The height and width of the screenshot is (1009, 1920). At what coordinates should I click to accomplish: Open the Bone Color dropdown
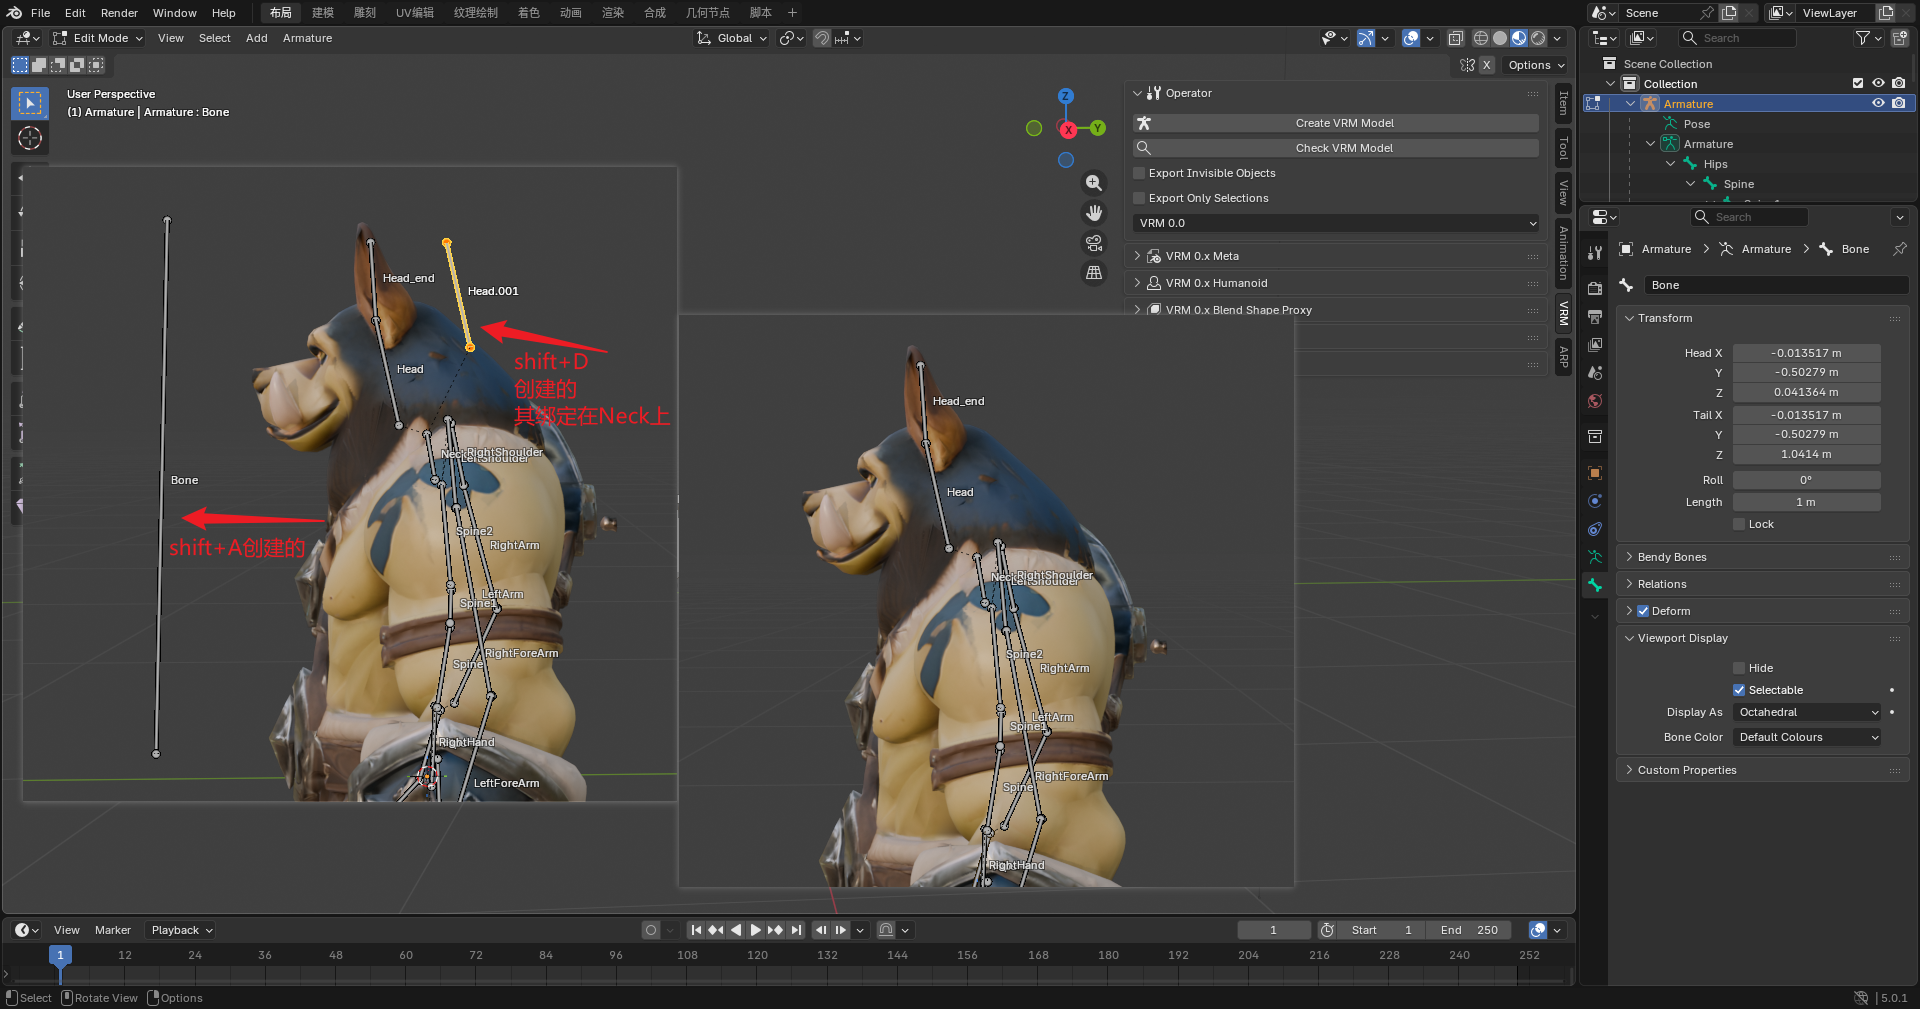[1808, 737]
